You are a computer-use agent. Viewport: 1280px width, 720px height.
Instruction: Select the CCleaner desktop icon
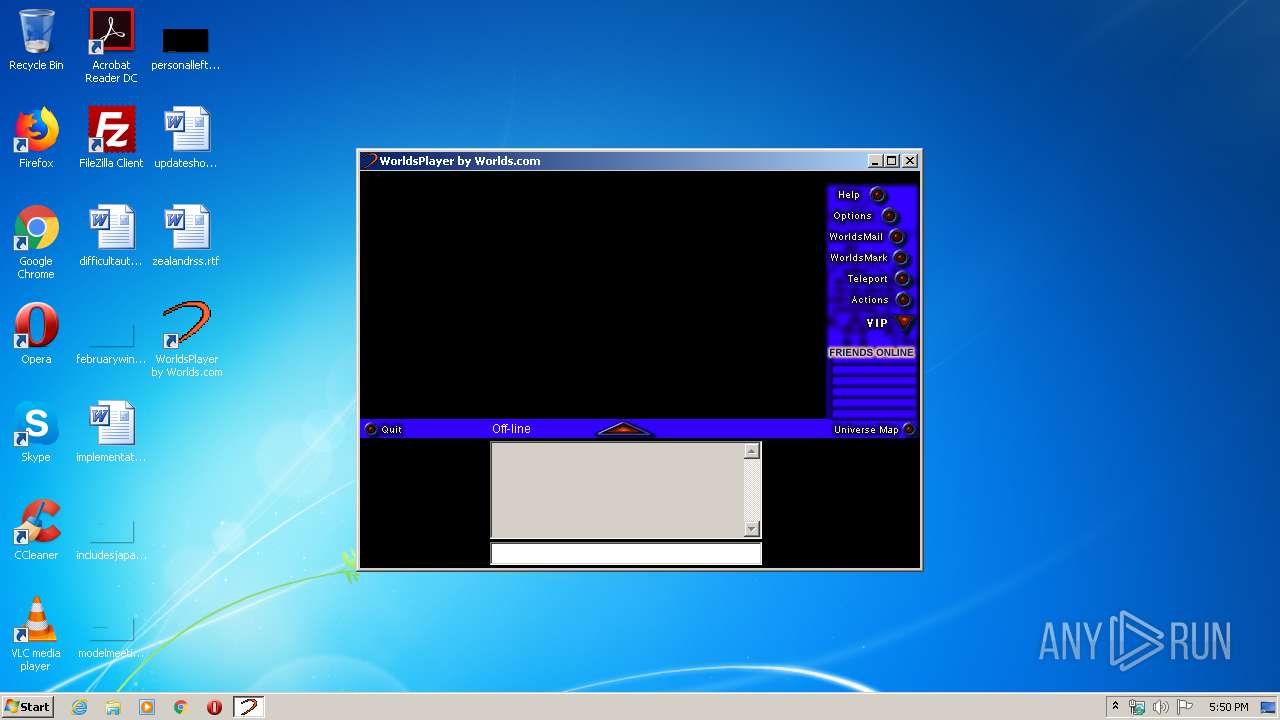(36, 530)
